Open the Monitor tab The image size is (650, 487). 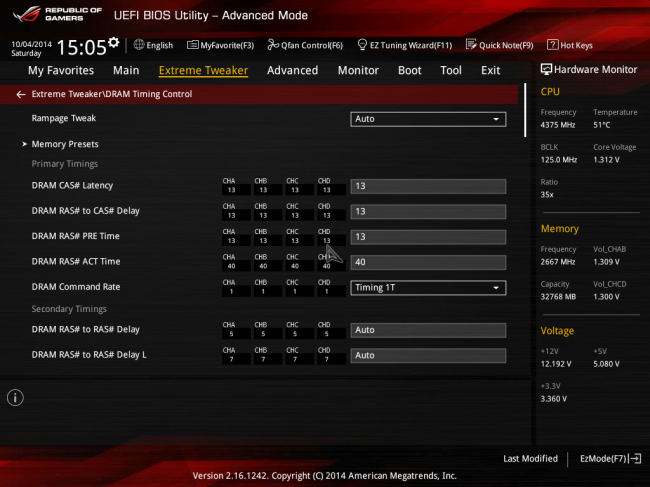point(358,71)
